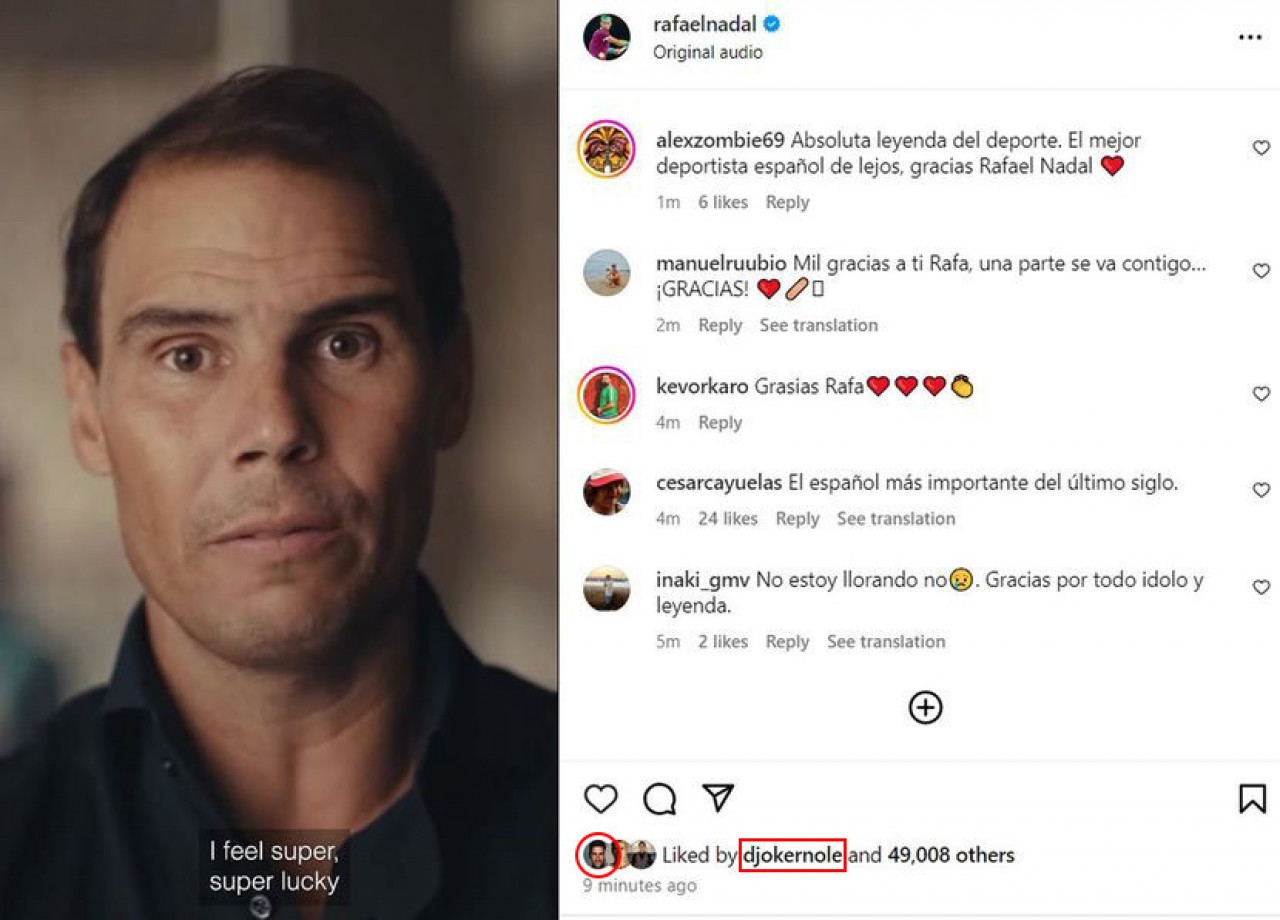This screenshot has height=920, width=1280.
Task: Load more comments with plus circle
Action: click(925, 708)
